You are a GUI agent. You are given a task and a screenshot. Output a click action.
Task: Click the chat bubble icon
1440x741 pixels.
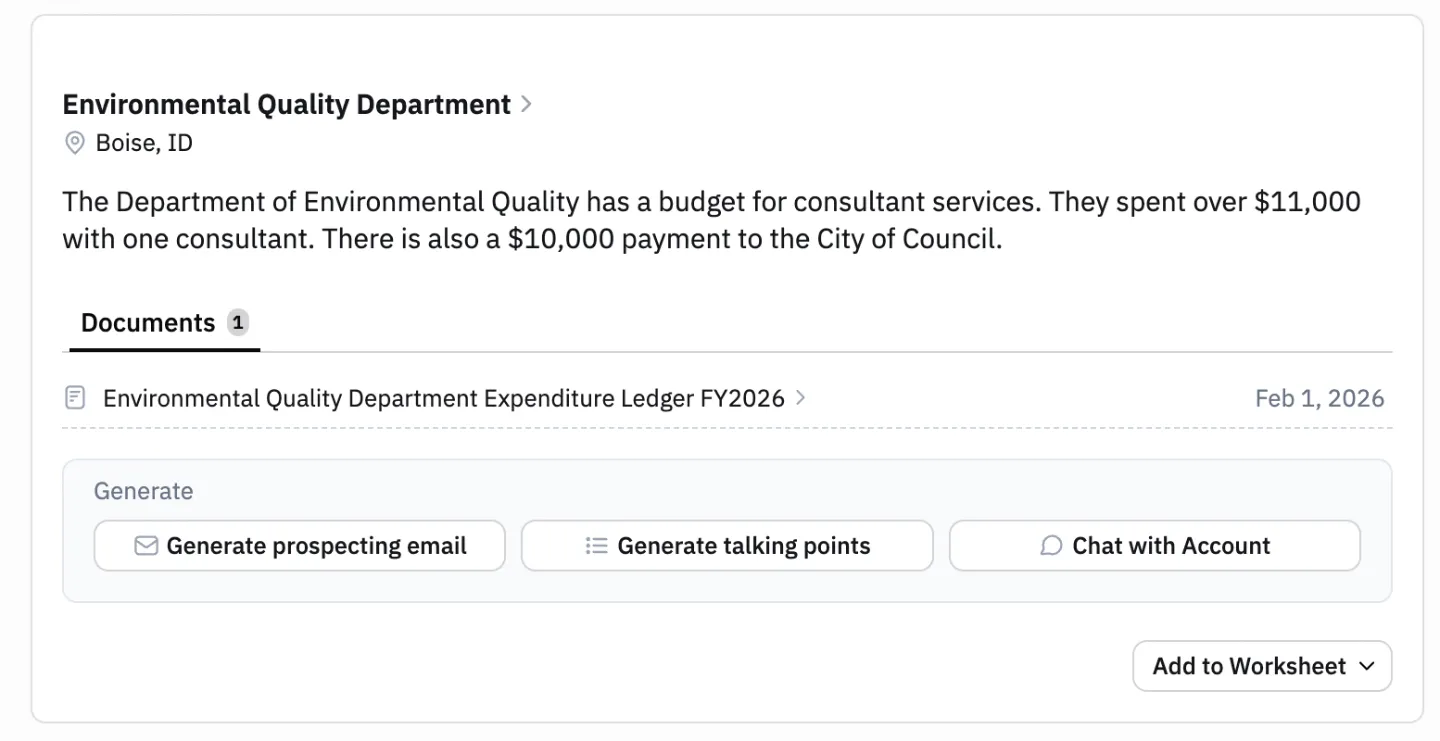tap(1051, 546)
